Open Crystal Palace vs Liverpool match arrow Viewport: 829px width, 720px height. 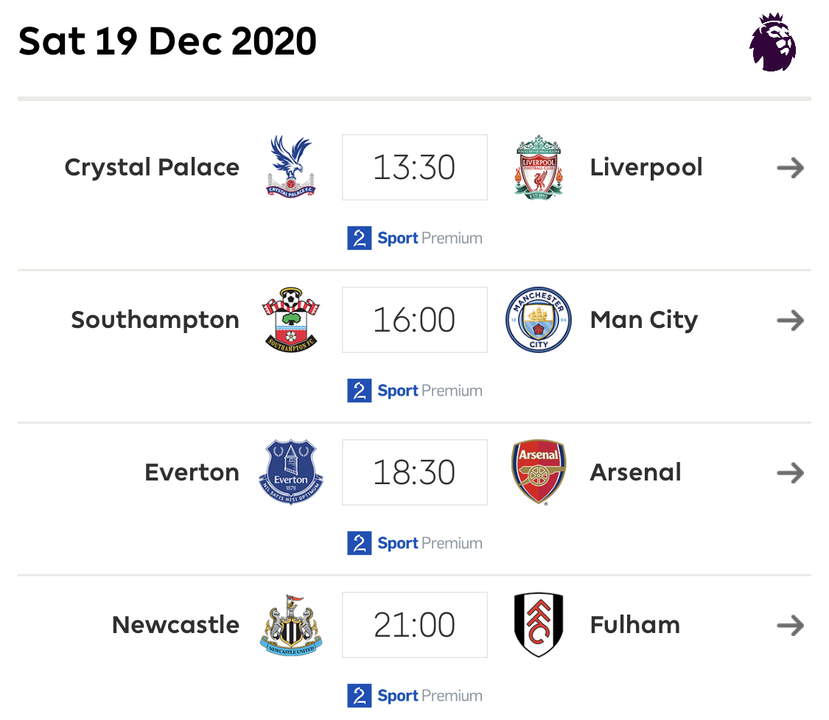click(790, 168)
